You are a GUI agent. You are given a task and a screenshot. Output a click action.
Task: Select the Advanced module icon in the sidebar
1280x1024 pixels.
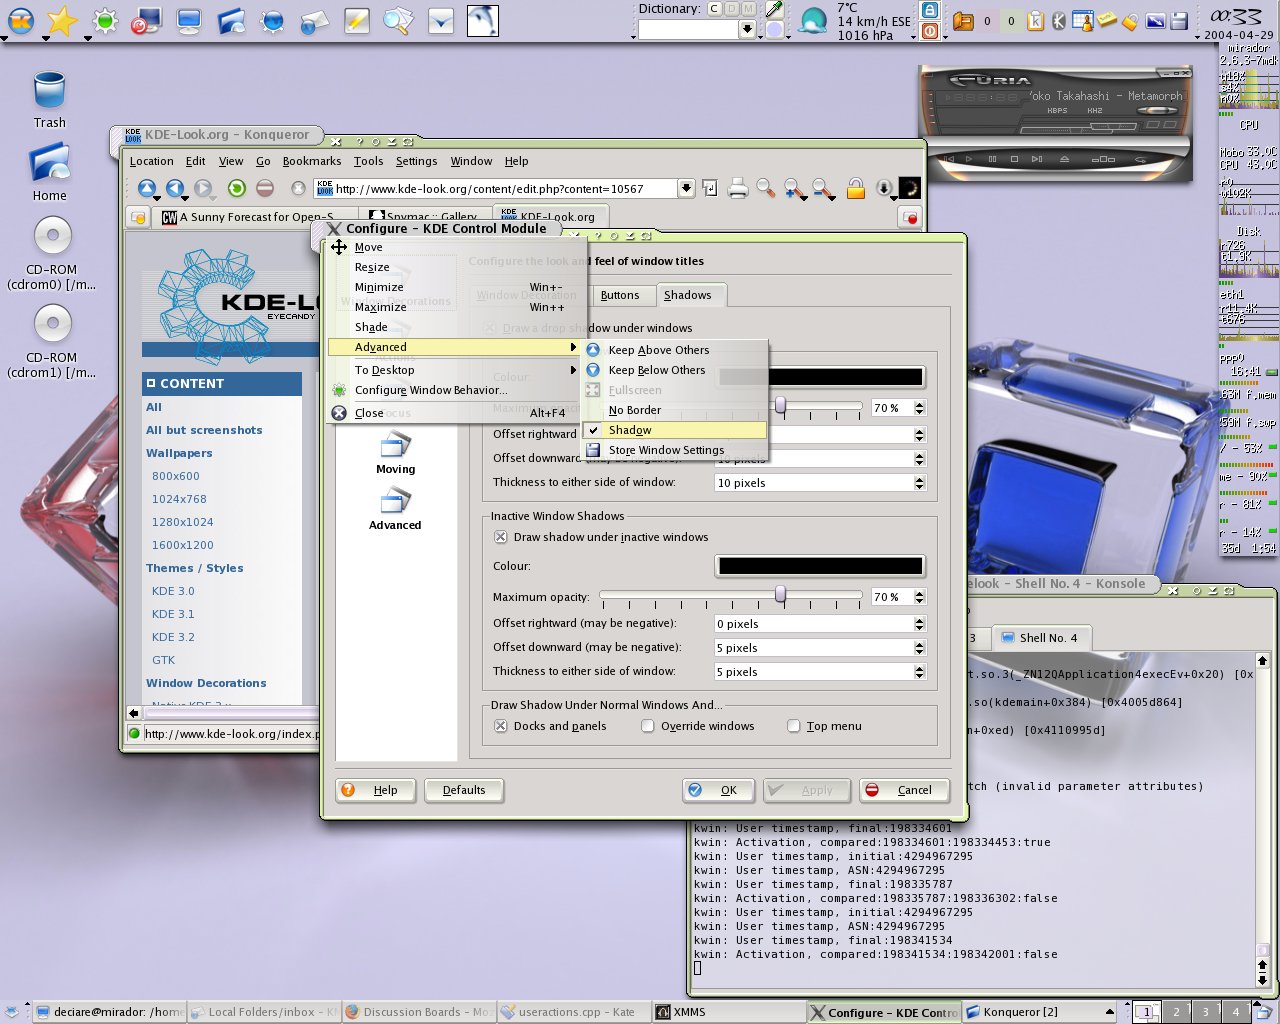click(x=395, y=508)
